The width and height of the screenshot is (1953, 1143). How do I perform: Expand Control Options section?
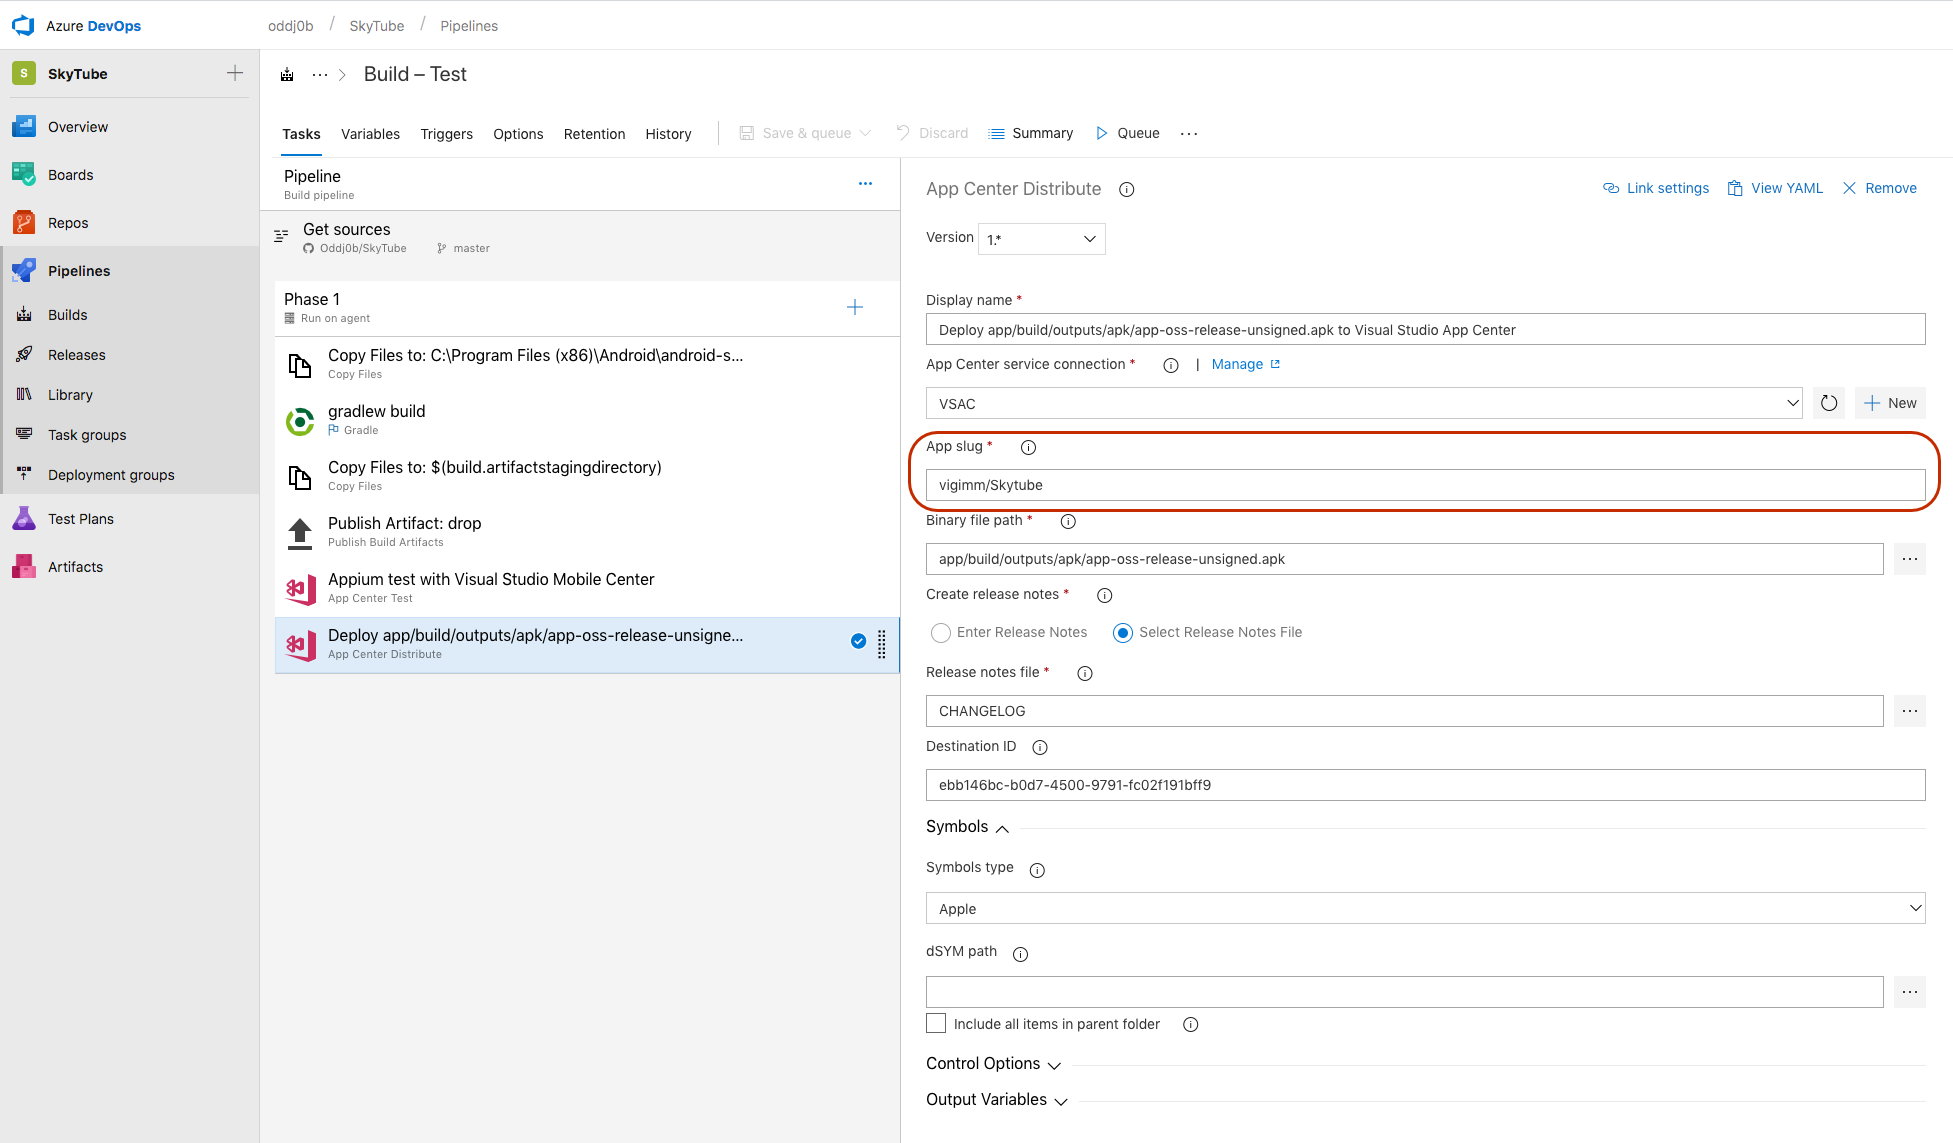click(983, 1063)
